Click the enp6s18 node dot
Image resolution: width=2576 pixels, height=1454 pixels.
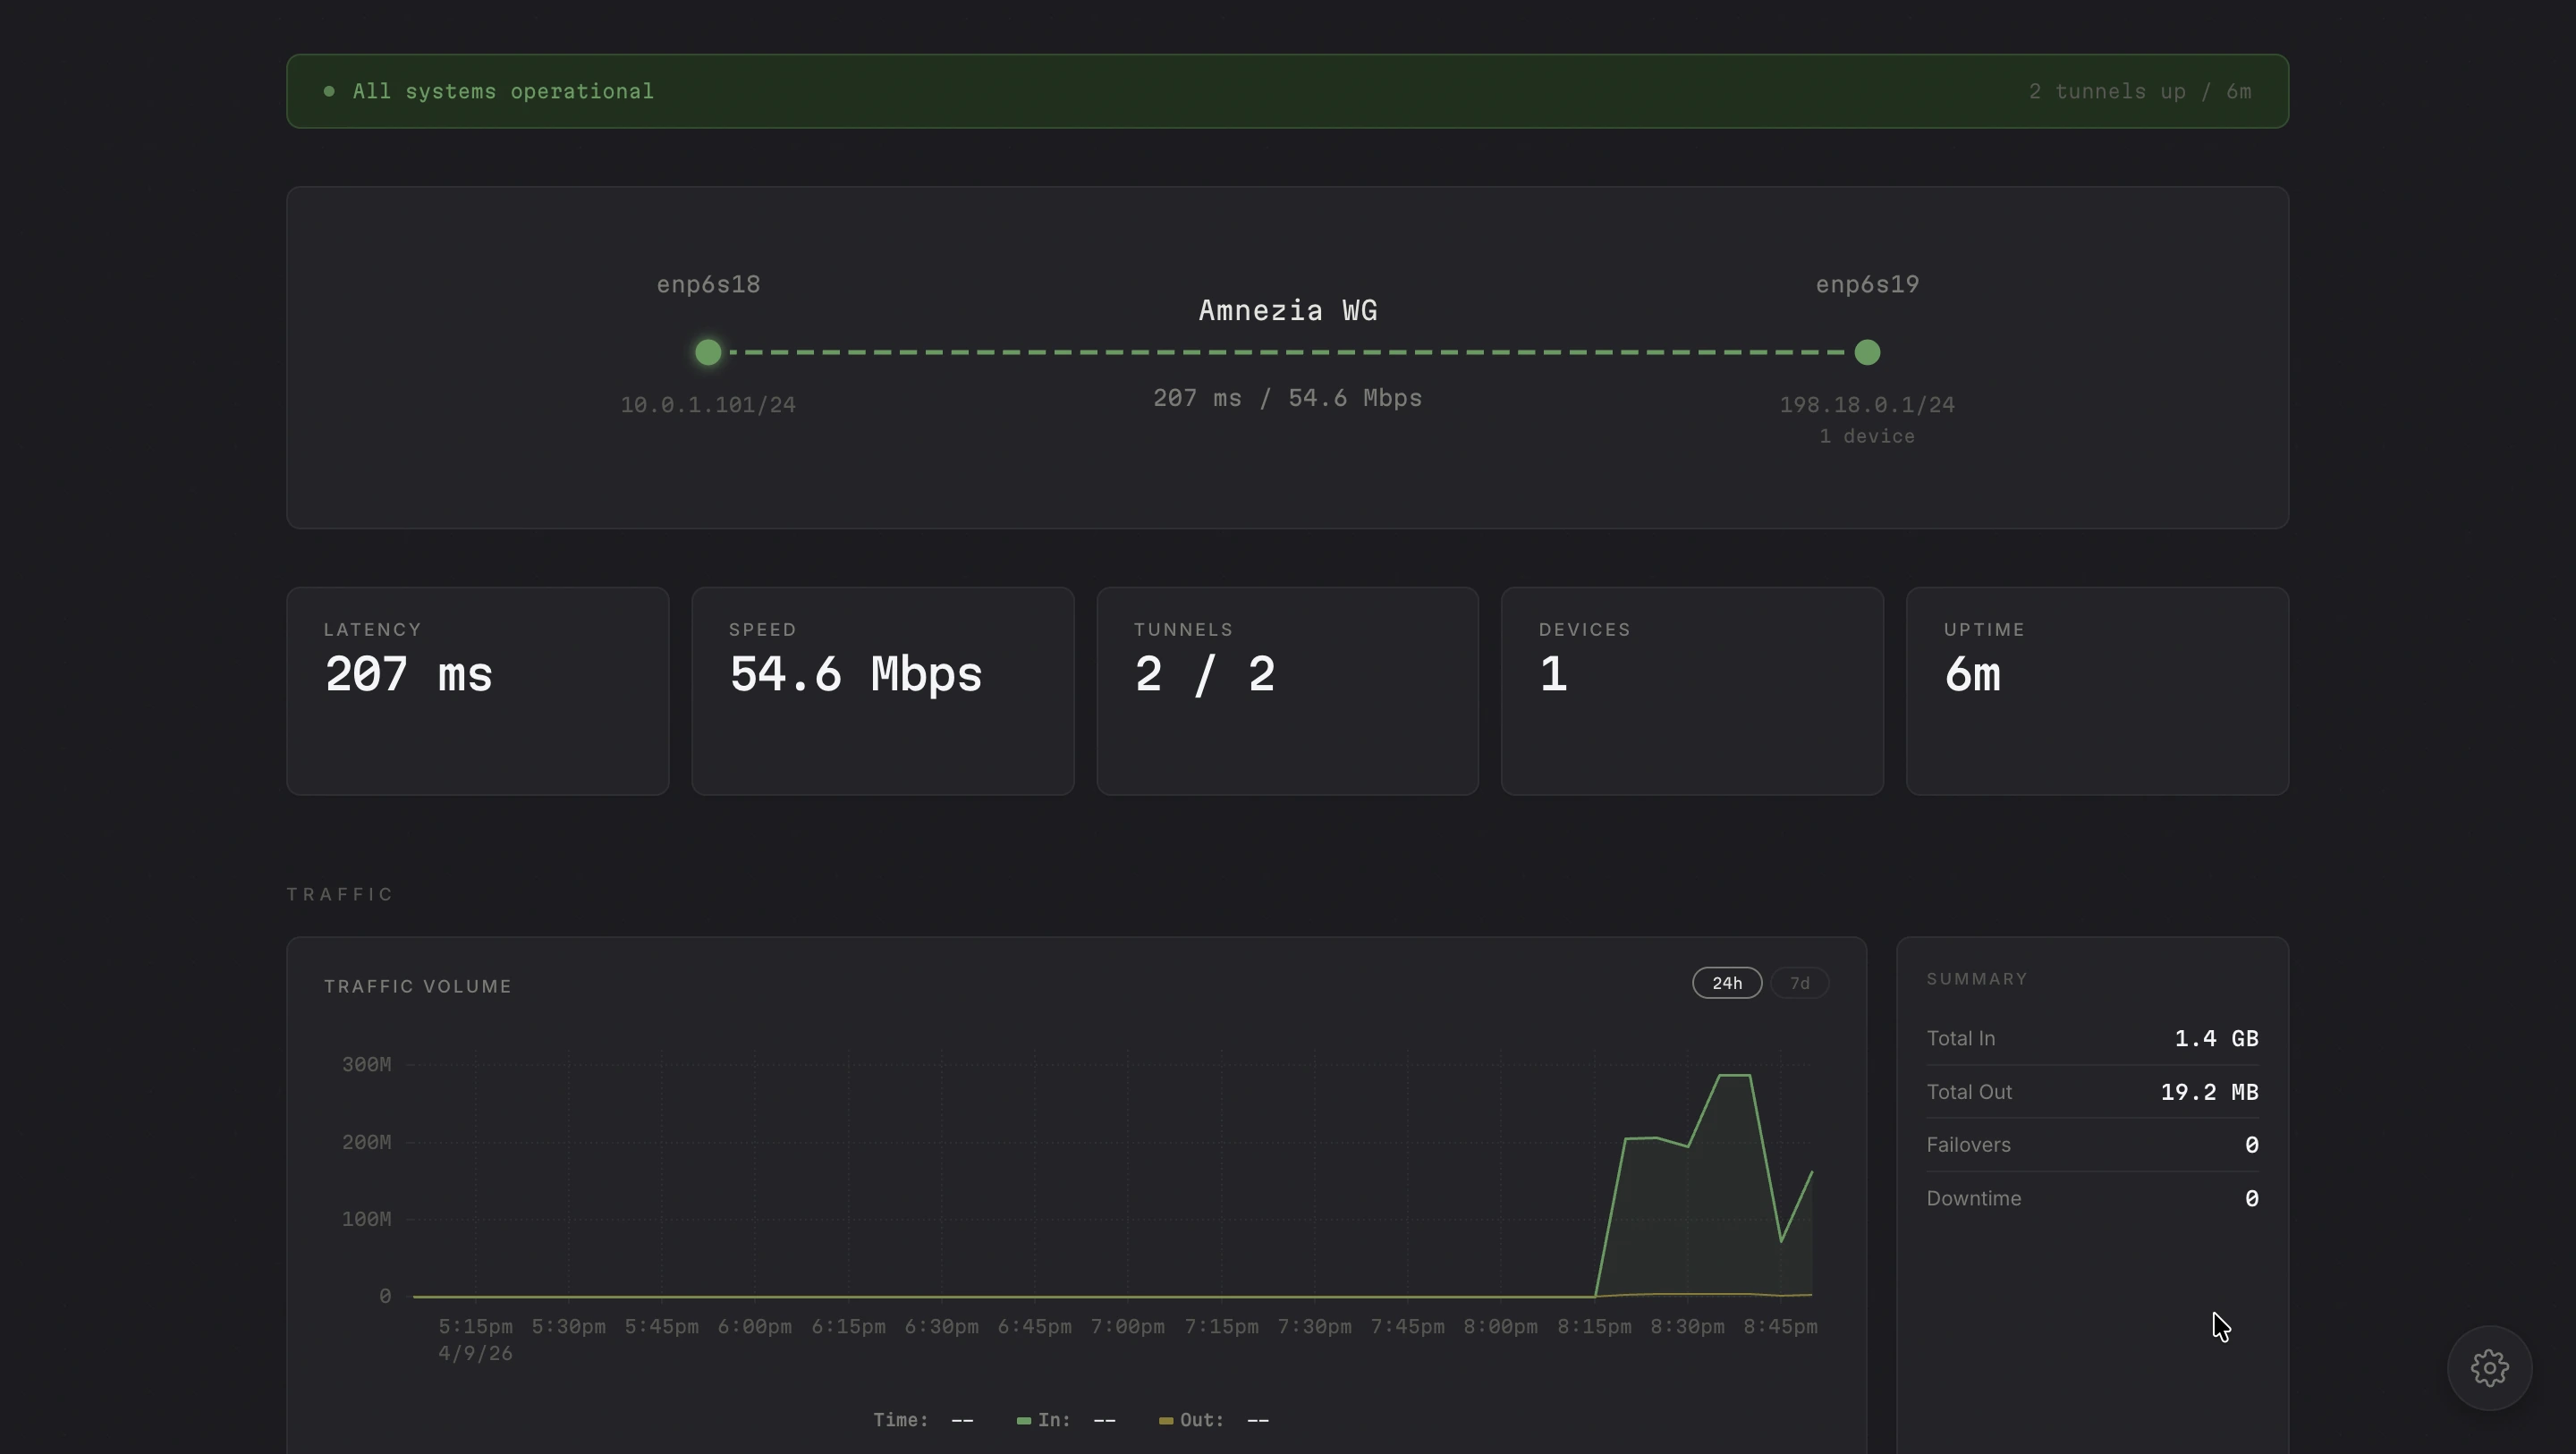point(708,352)
